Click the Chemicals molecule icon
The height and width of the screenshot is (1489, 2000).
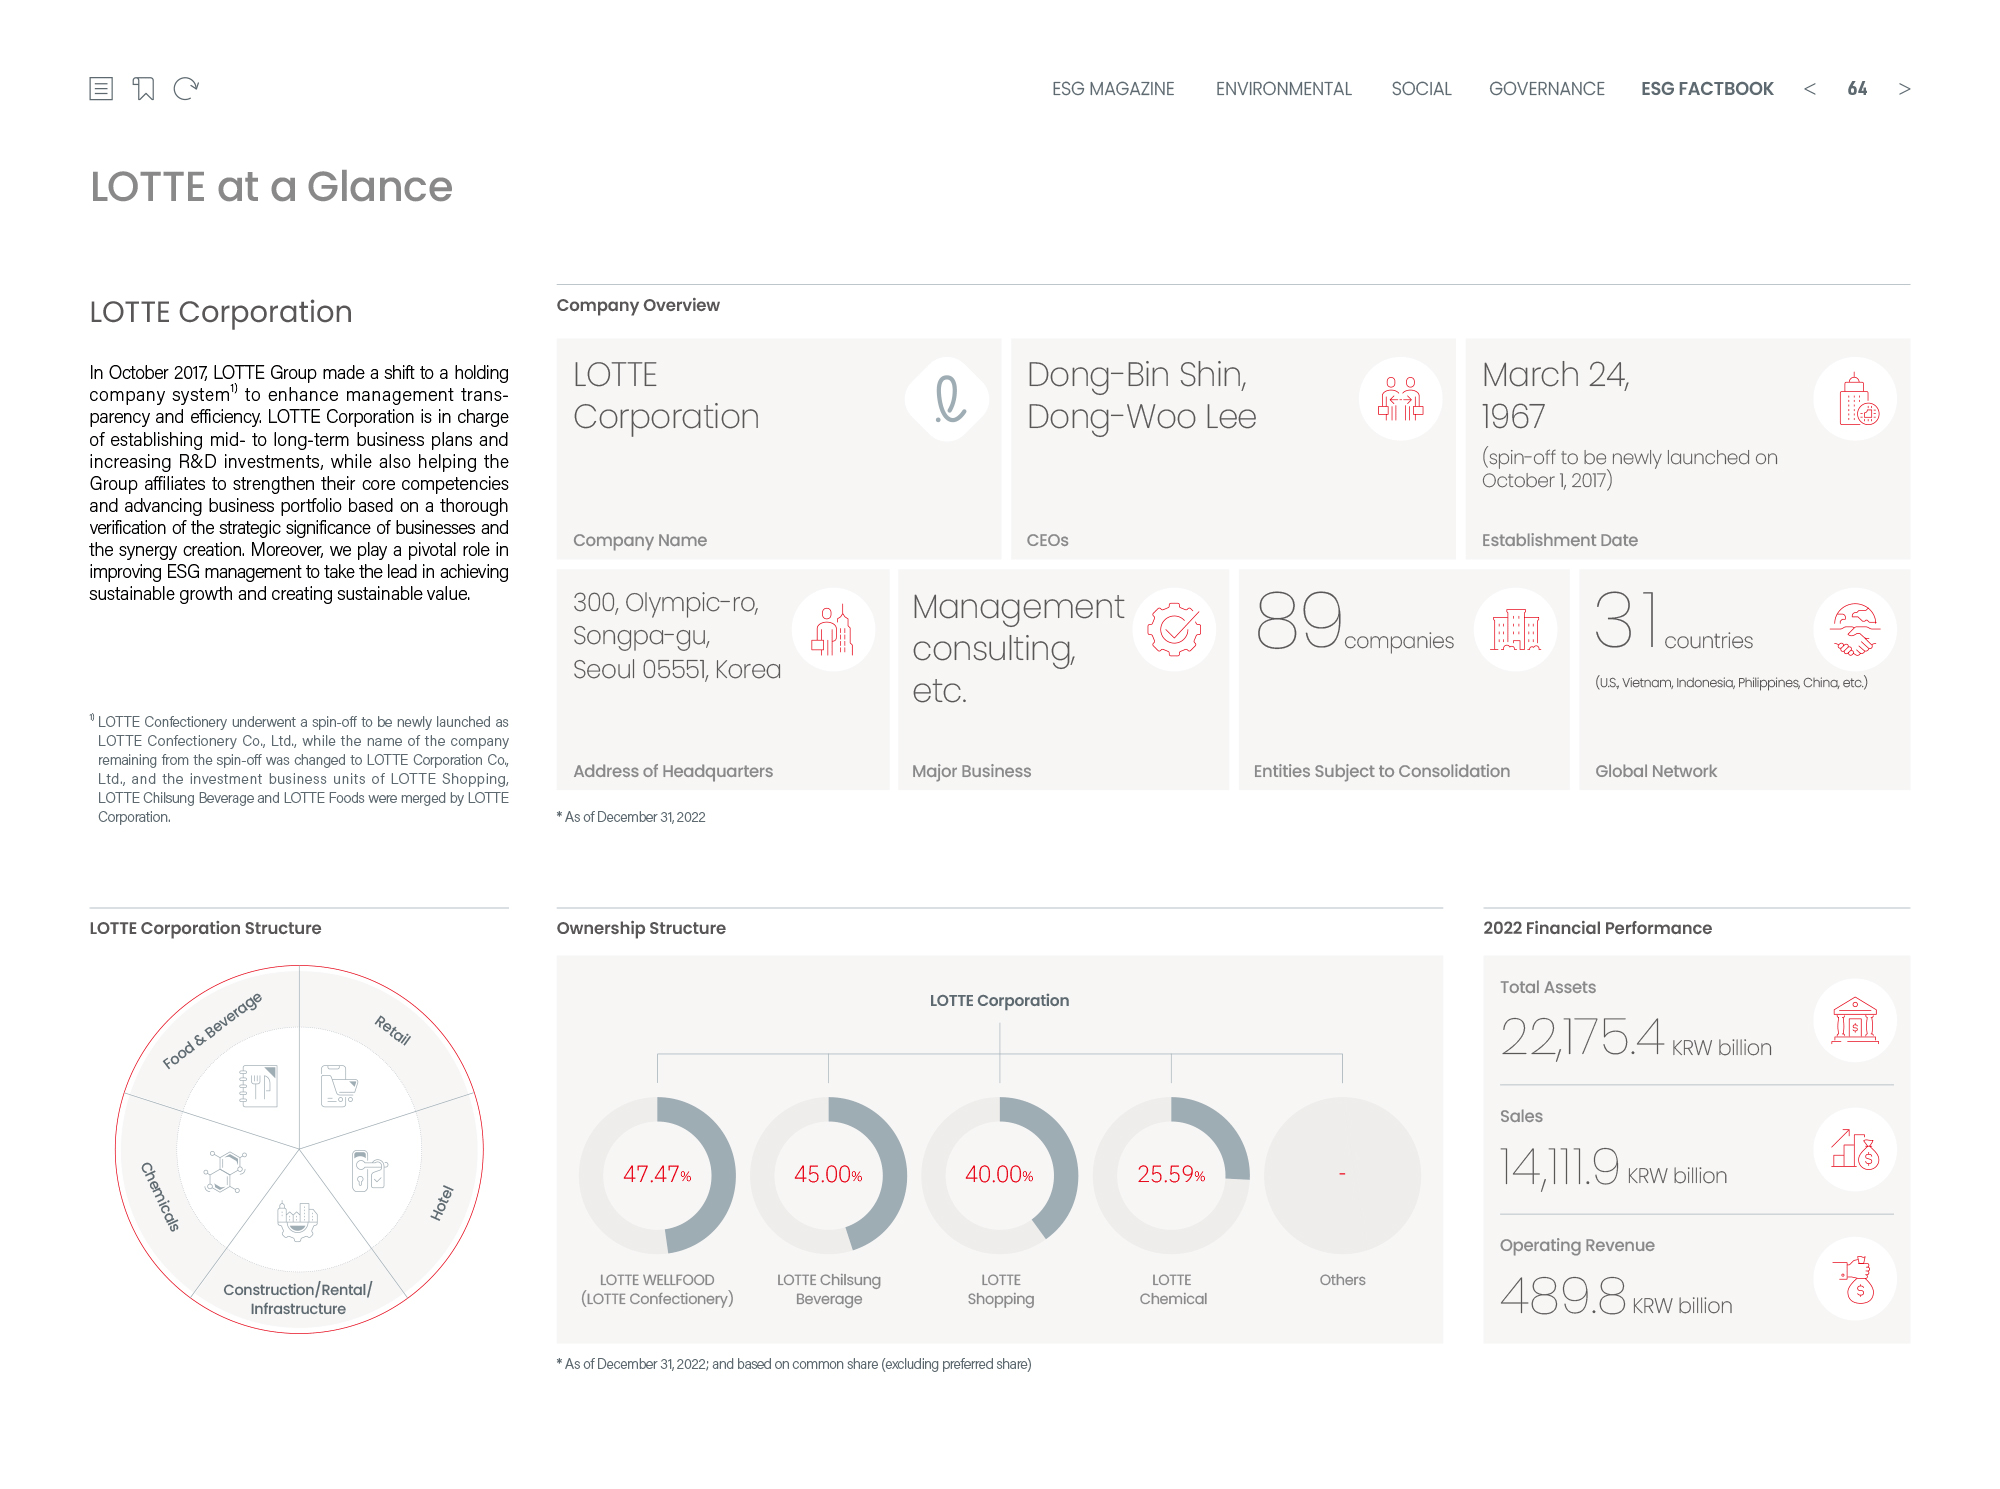(x=224, y=1171)
